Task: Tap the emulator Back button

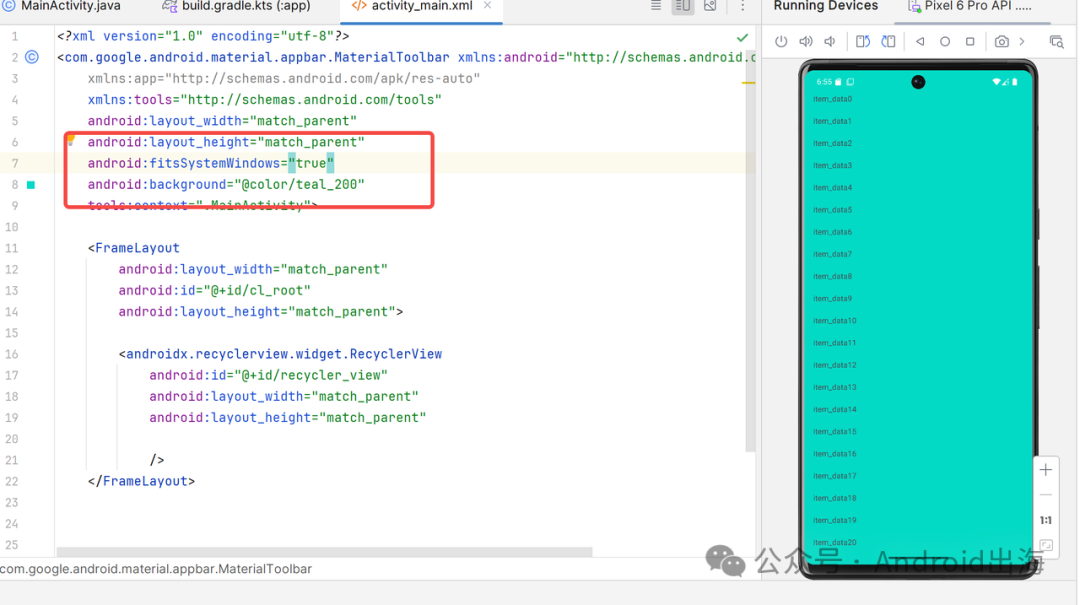Action: [920, 41]
